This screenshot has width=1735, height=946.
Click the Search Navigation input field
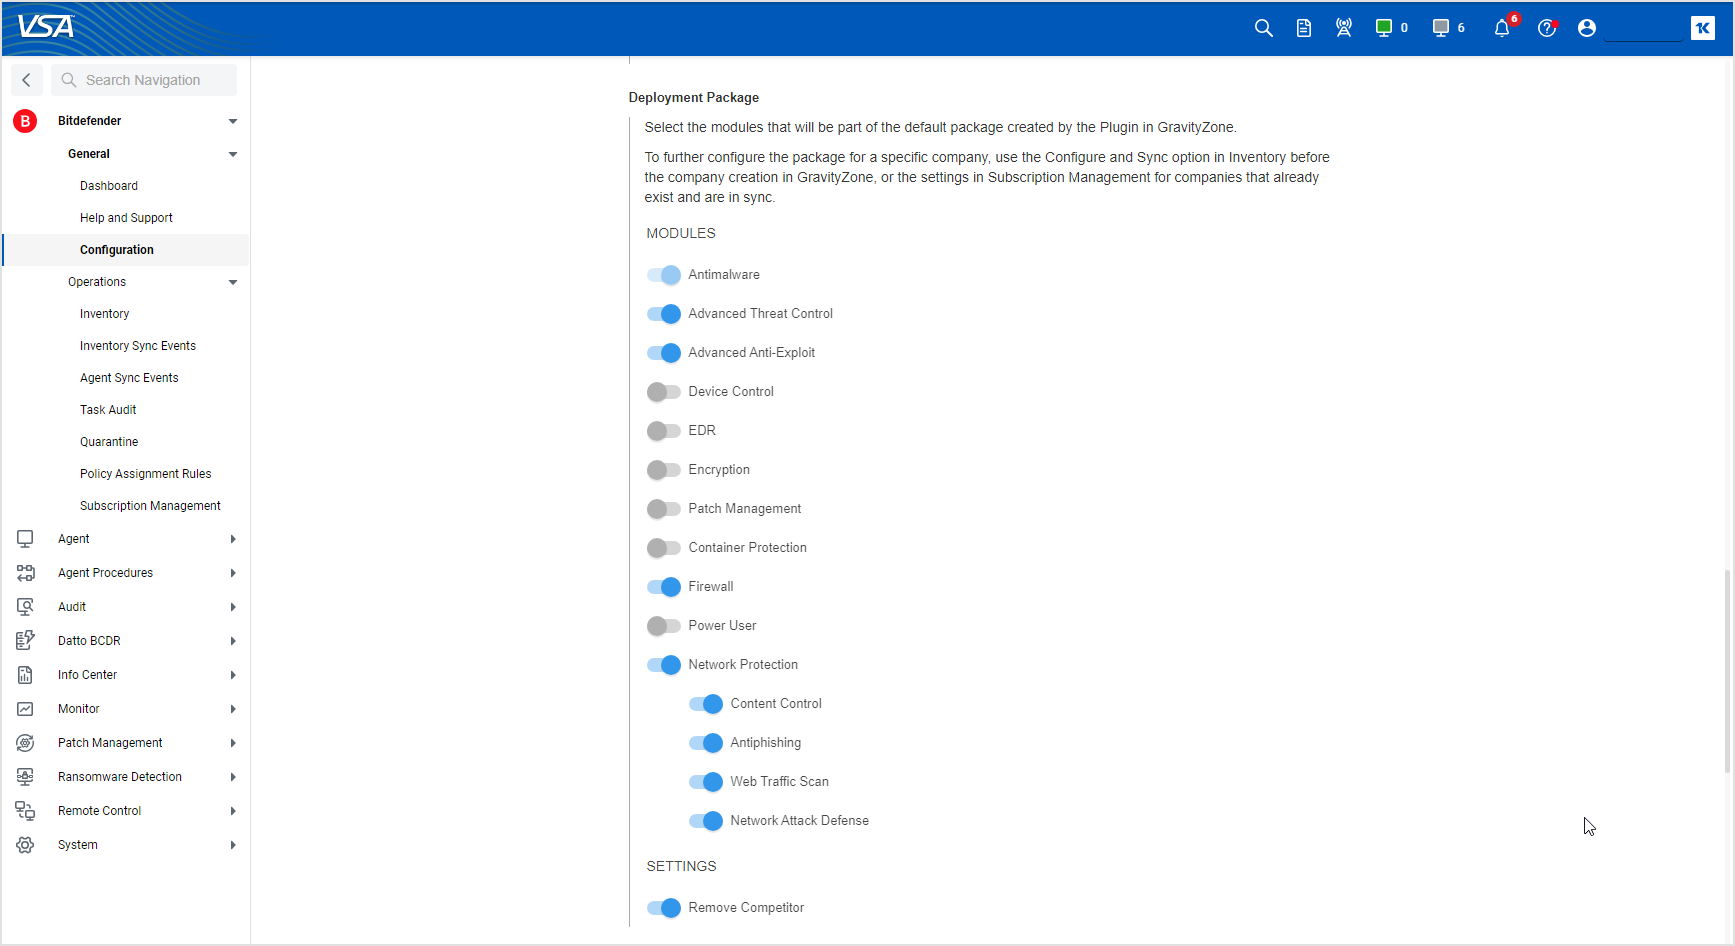point(144,80)
